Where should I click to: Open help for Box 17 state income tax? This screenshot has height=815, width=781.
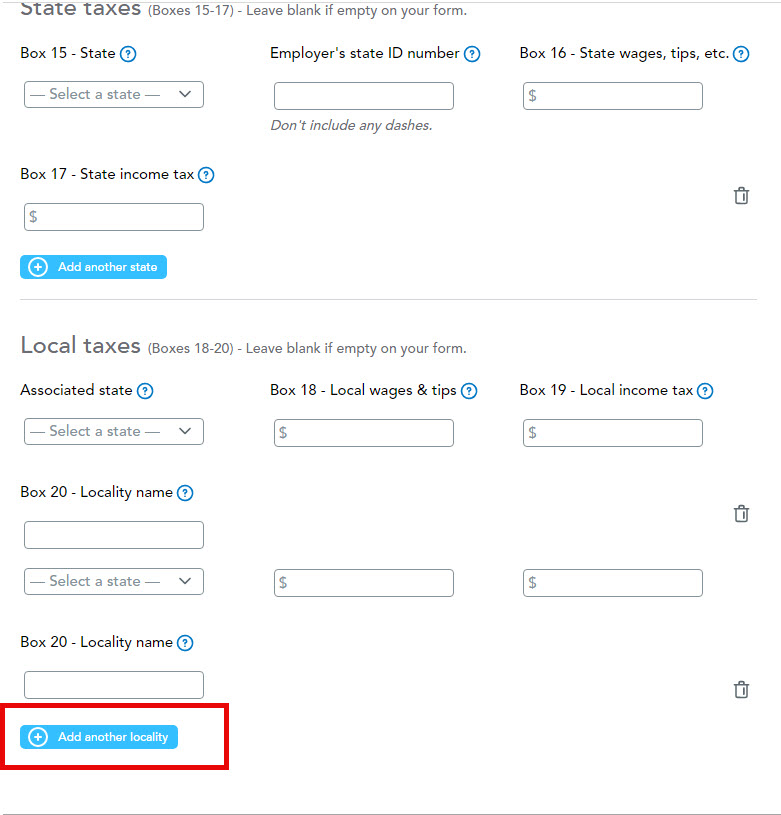[x=206, y=175]
